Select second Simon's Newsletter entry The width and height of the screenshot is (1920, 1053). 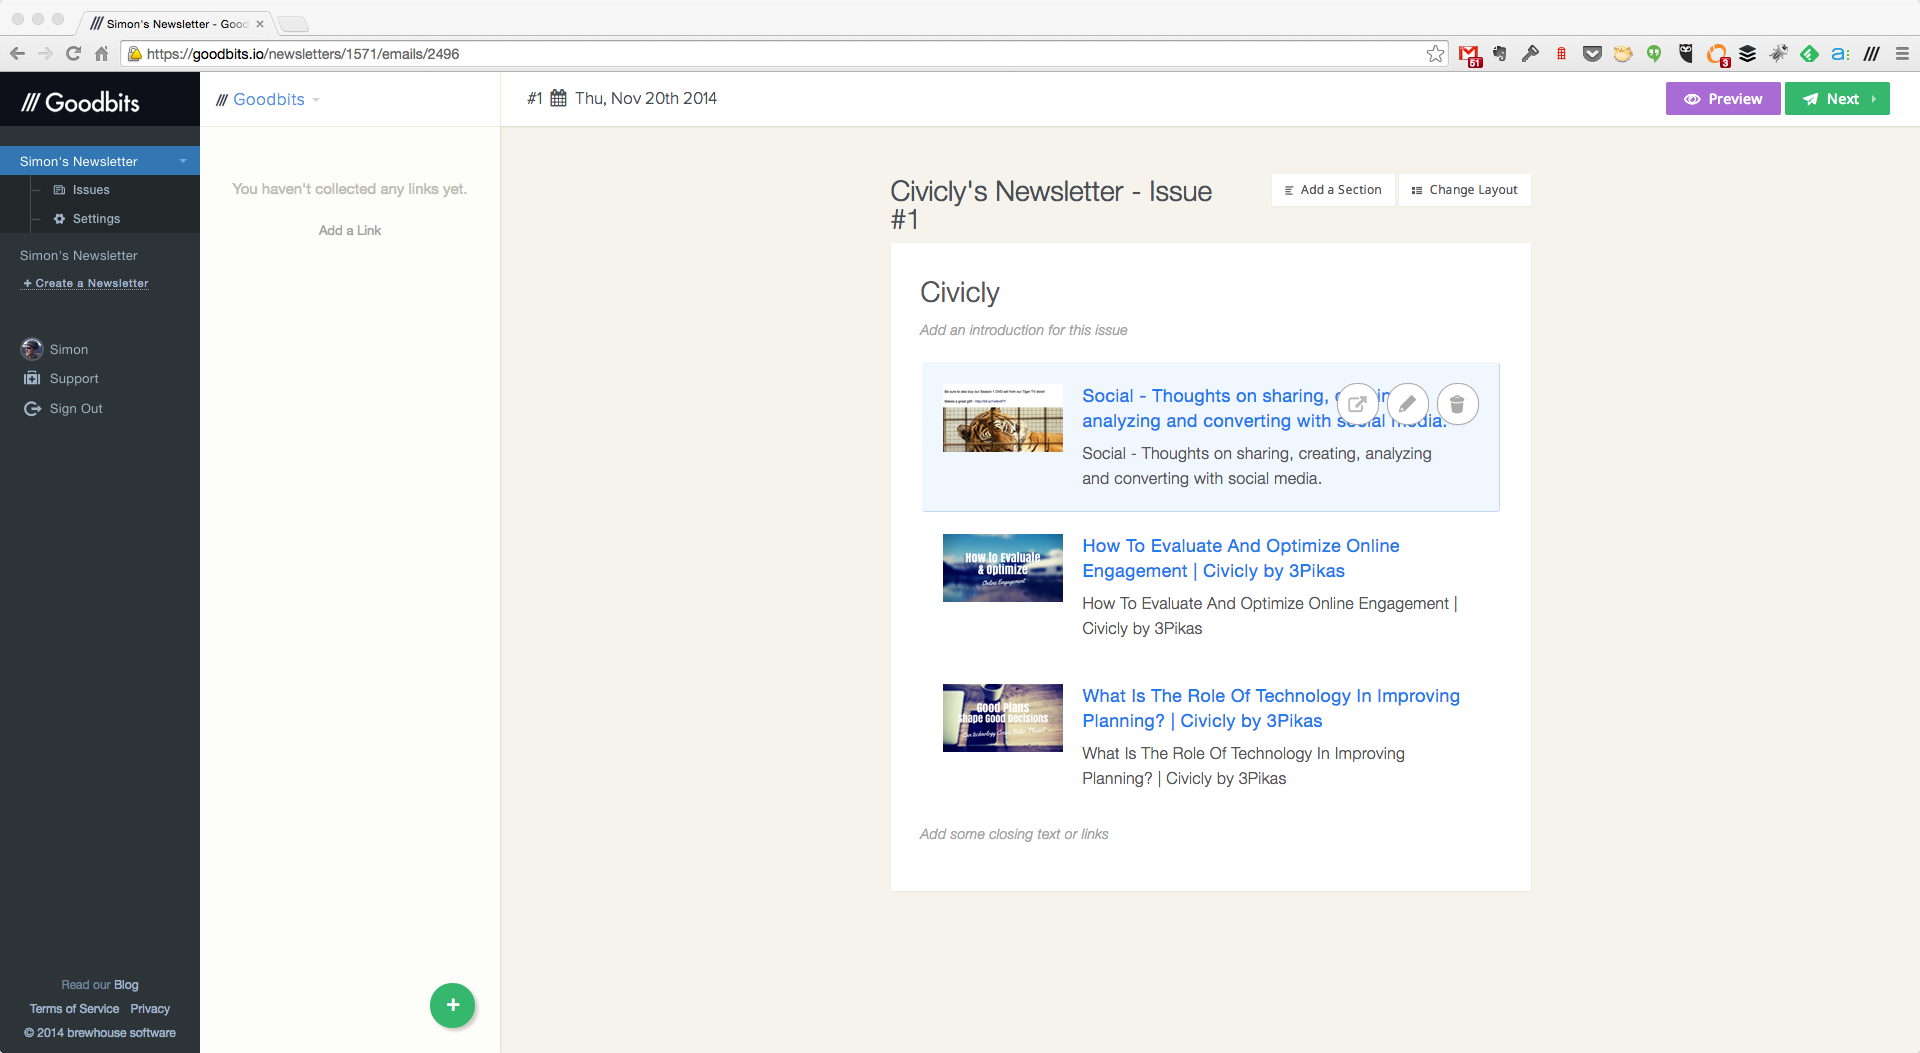(79, 256)
